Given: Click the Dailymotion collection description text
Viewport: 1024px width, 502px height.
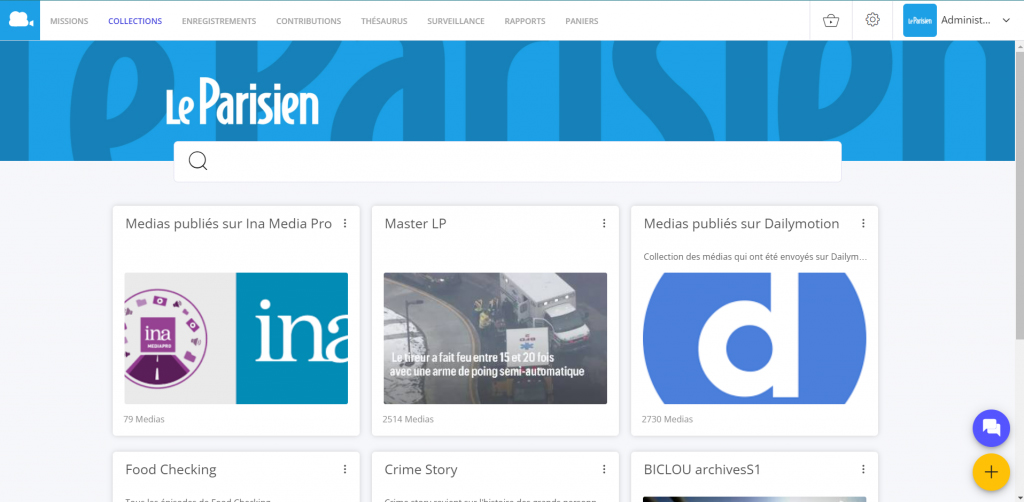Looking at the screenshot, I should click(756, 257).
